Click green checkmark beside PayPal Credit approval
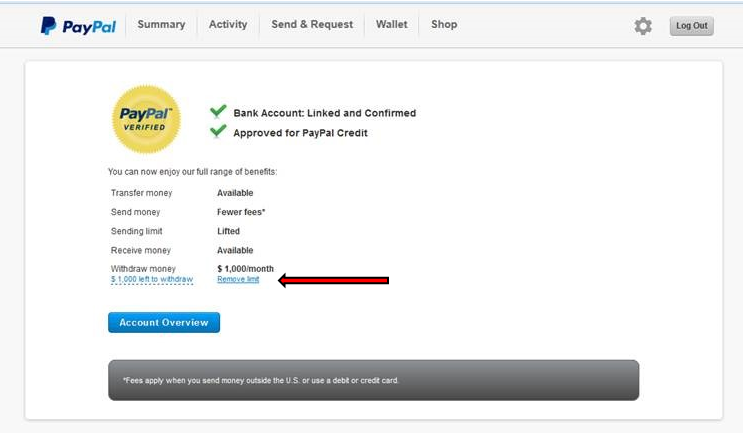This screenshot has width=743, height=433. coord(218,132)
